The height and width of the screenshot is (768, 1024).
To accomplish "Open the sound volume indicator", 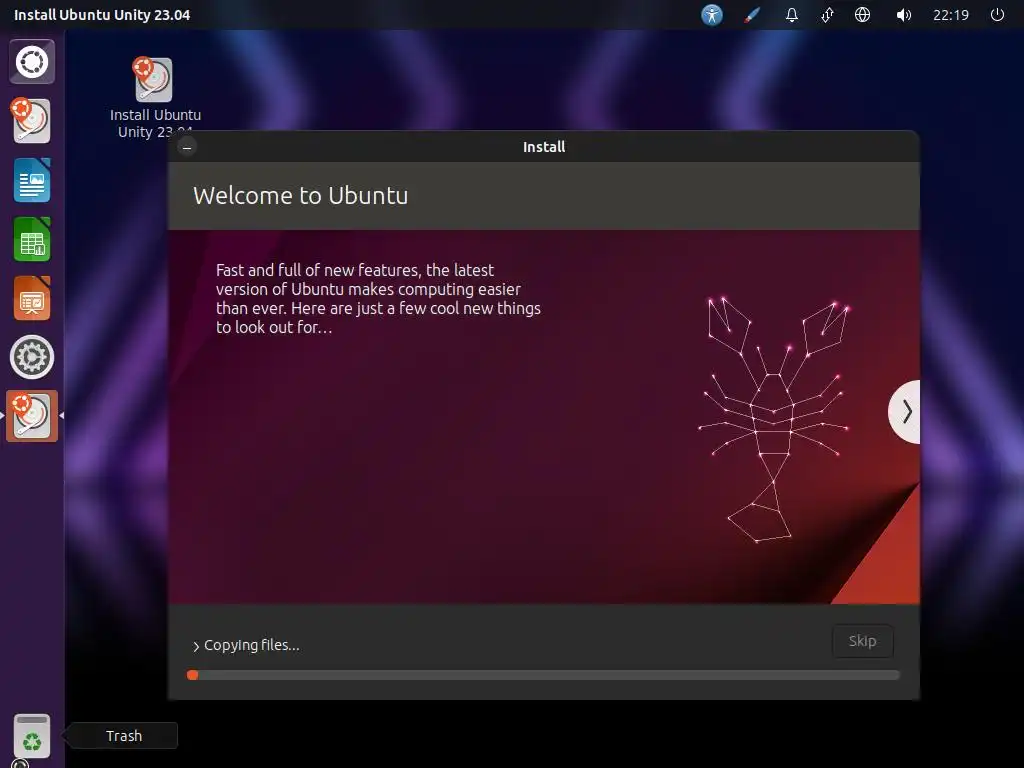I will (x=903, y=14).
